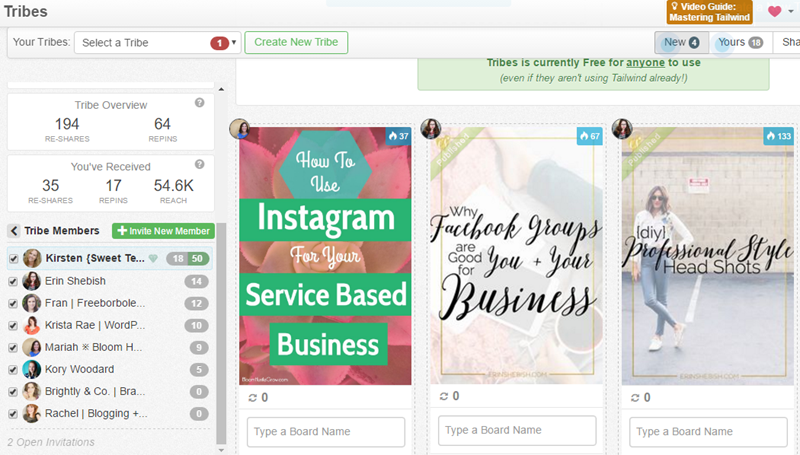This screenshot has width=800, height=455.
Task: Click Brightly & Co.'s avatar in member list
Action: click(x=32, y=392)
